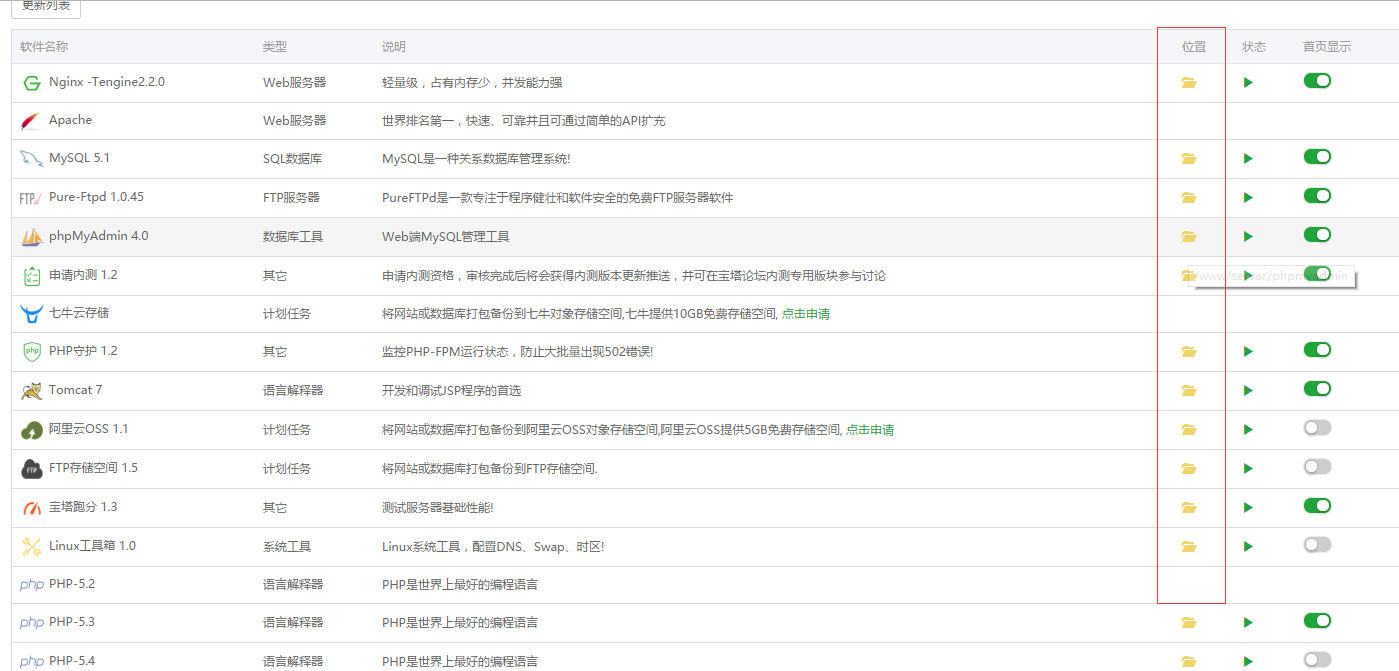Switch off phpMyAdmin homepage display
This screenshot has width=1399, height=671.
click(1317, 234)
